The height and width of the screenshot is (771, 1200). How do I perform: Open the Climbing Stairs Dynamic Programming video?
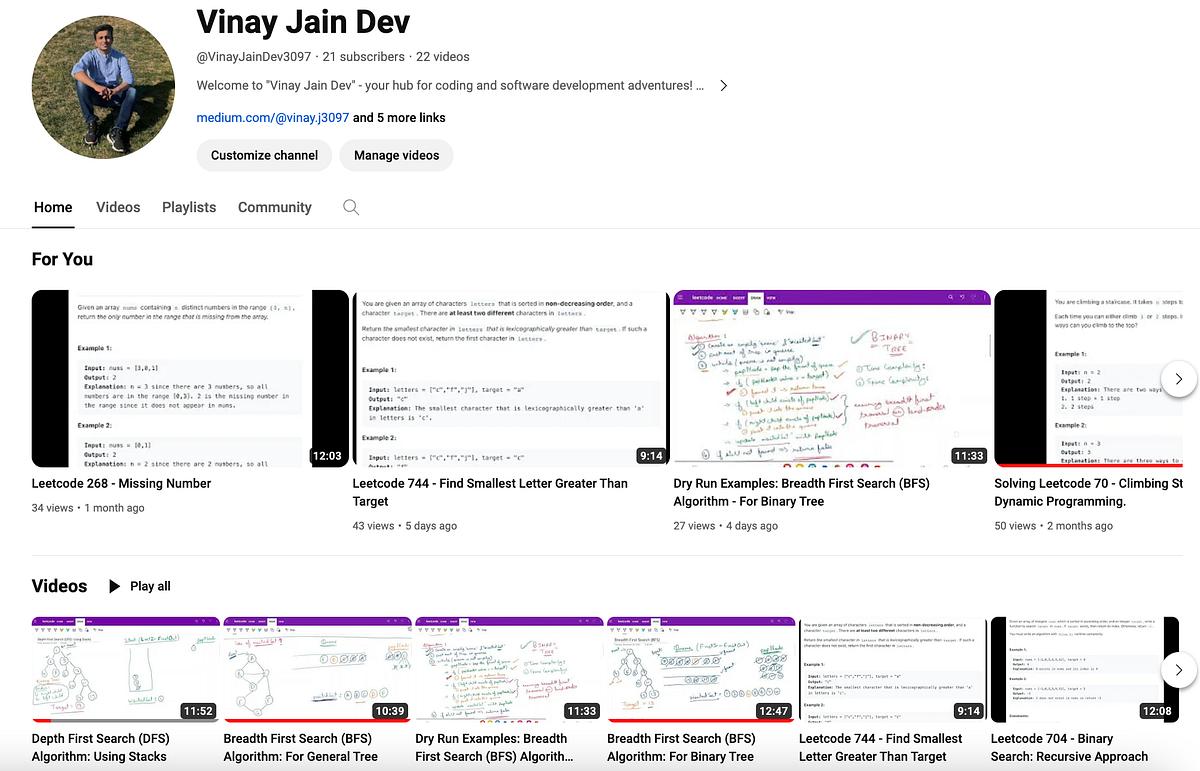click(x=1110, y=379)
